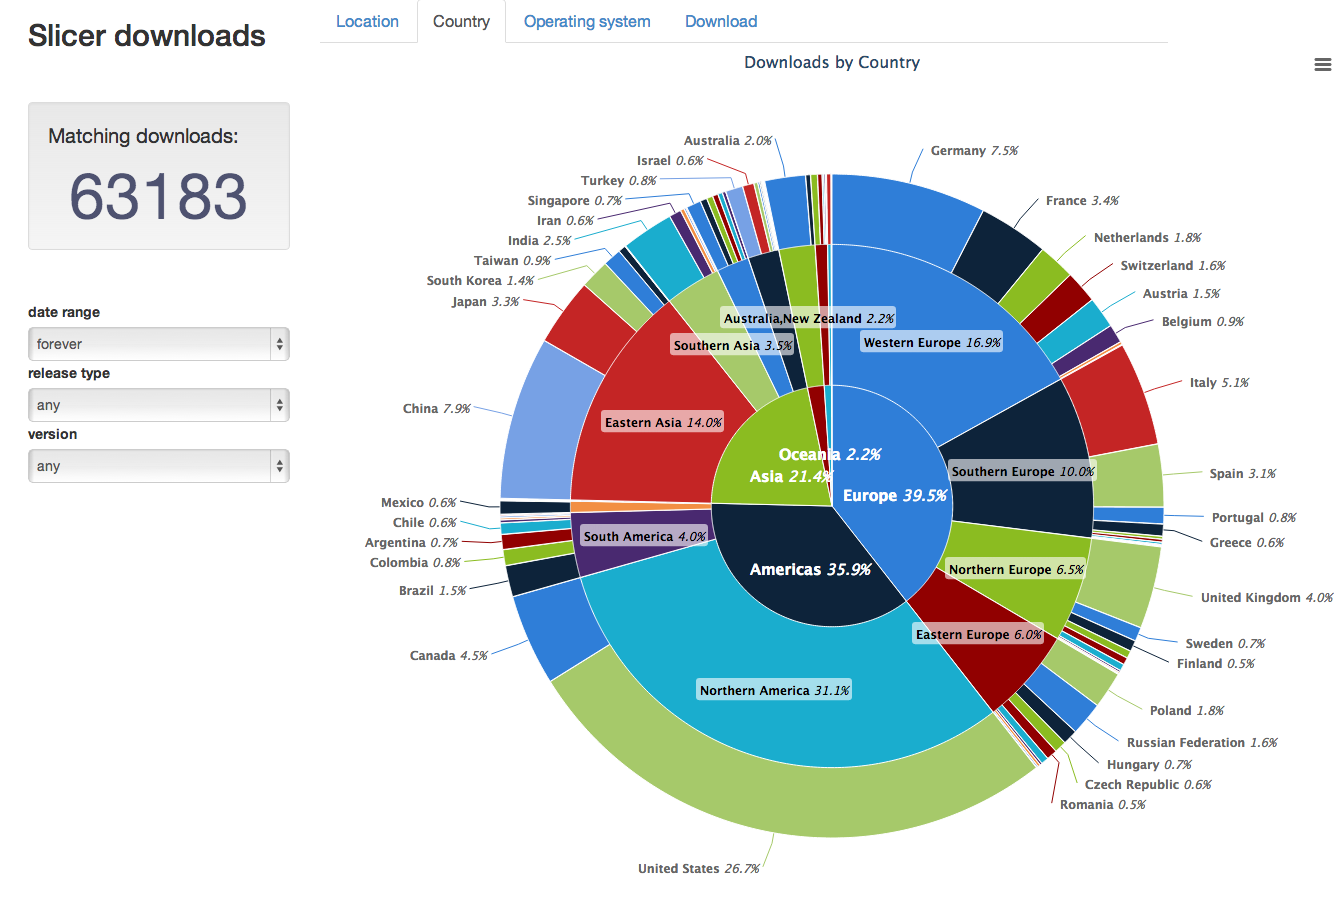Screen dimensions: 1343x916
Task: Select the Western Europe 16.9% segment
Action: pyautogui.click(x=932, y=343)
